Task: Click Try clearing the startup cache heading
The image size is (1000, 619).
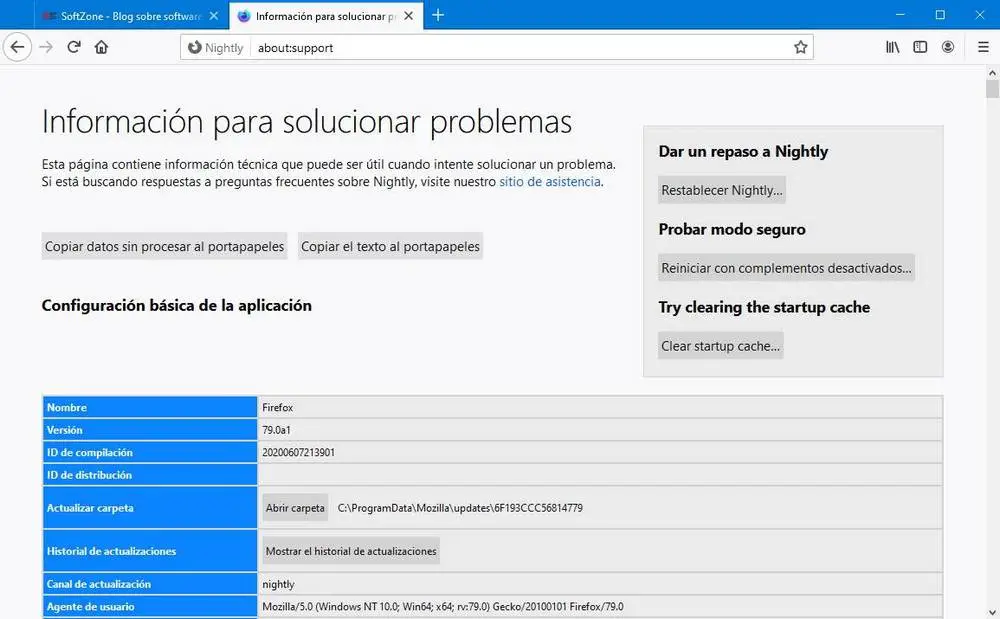Action: click(x=764, y=307)
